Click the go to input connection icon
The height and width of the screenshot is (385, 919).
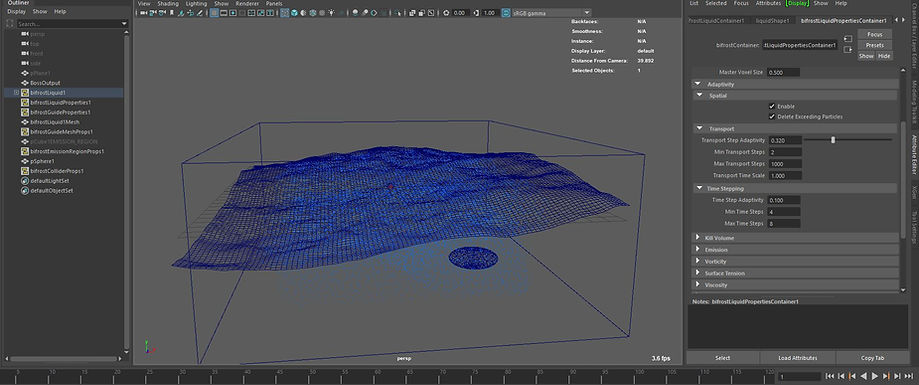pos(847,39)
